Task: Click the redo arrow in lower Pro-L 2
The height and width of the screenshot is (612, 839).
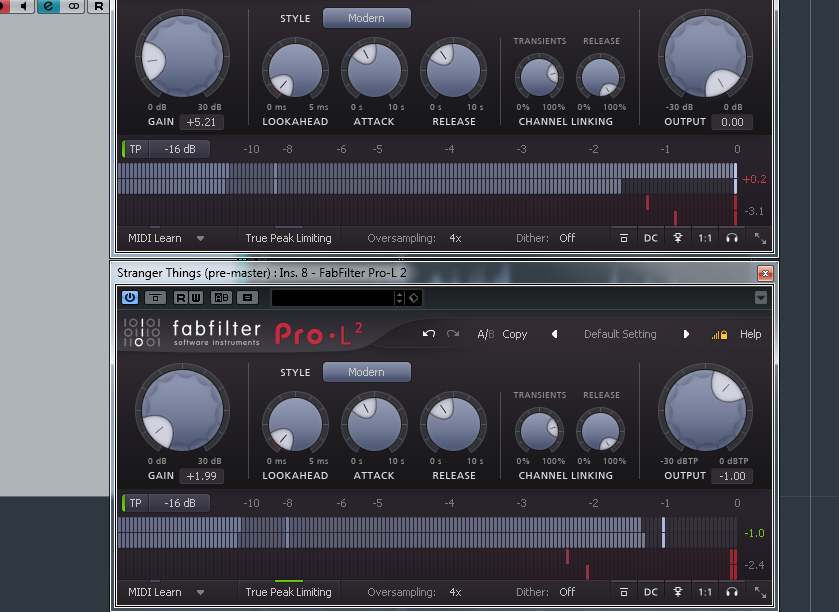Action: coord(453,334)
